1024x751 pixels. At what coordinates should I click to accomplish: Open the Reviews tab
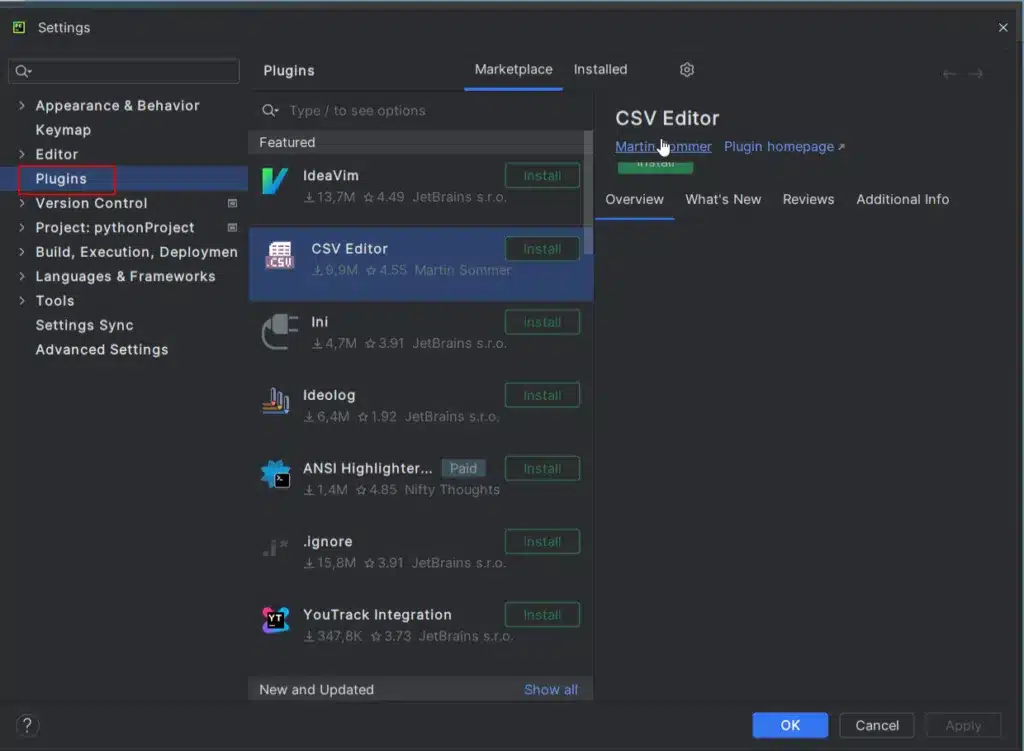point(808,199)
